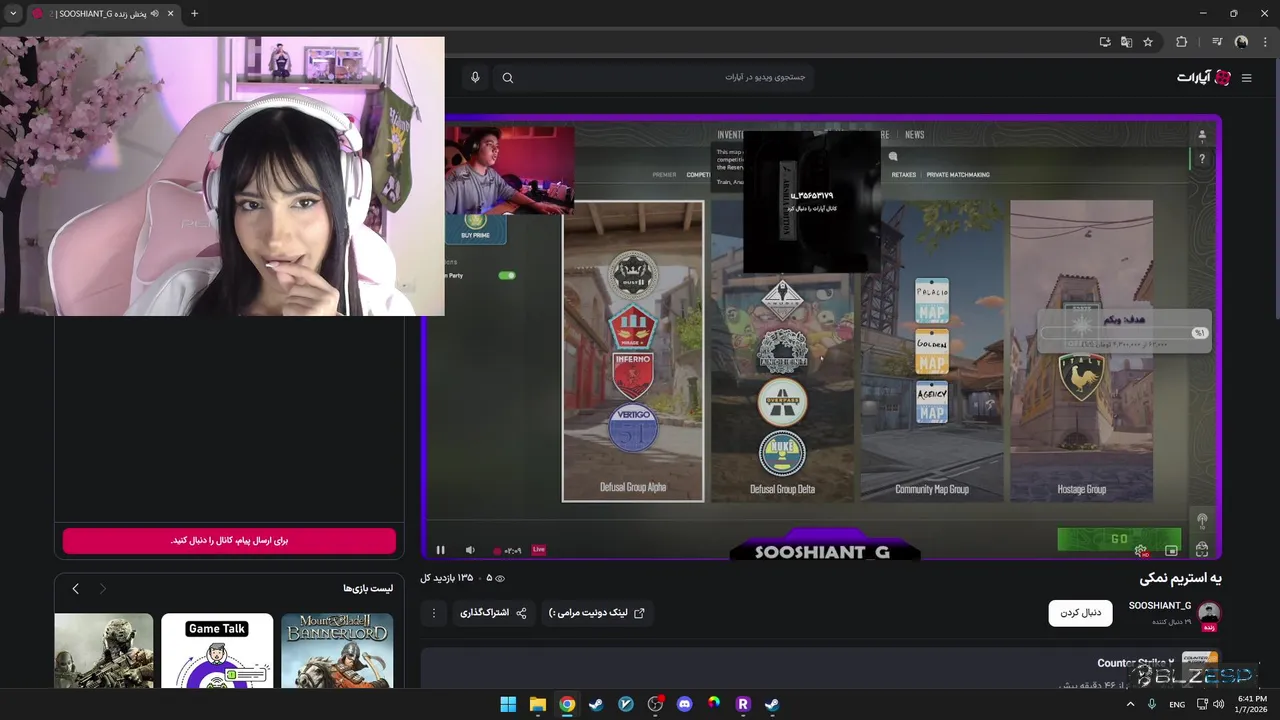Click the اشتراک‌گذاری share button
Viewport: 1280px width, 720px height.
pos(493,613)
